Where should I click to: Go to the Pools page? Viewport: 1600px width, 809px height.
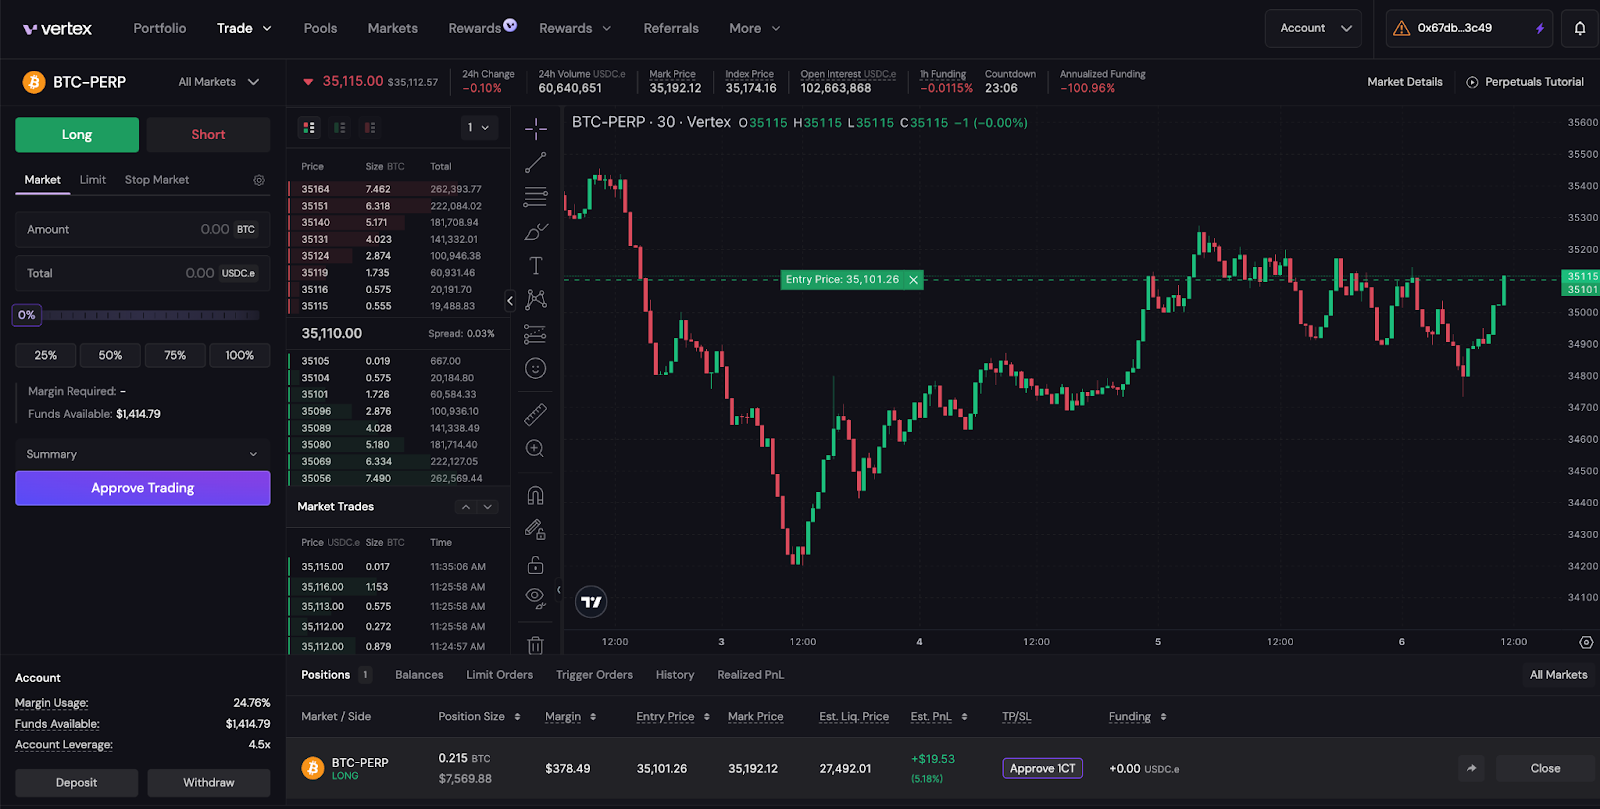coord(320,28)
